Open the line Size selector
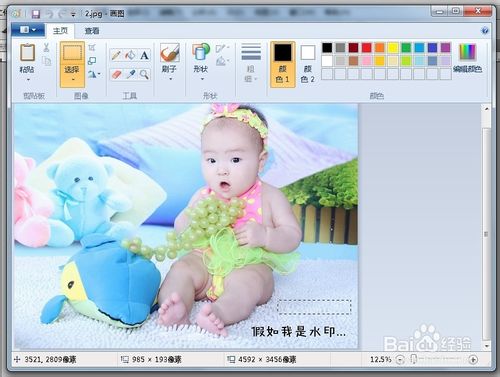This screenshot has height=377, width=500. point(251,63)
